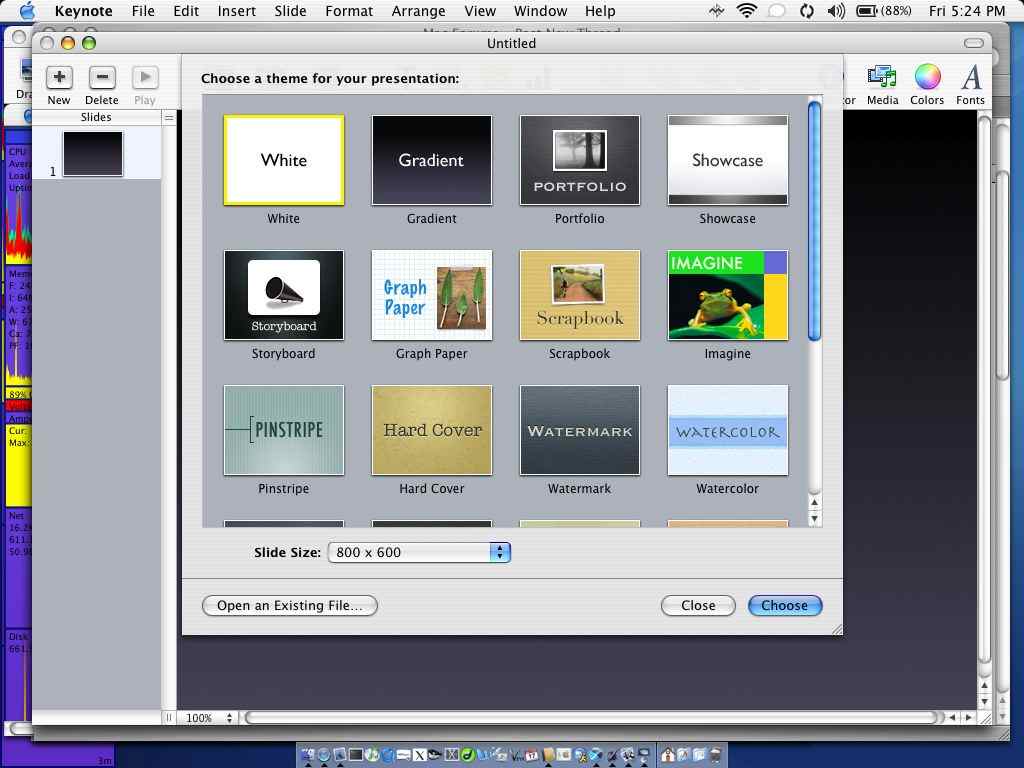Viewport: 1024px width, 768px height.
Task: Open the Window menu
Action: (541, 11)
